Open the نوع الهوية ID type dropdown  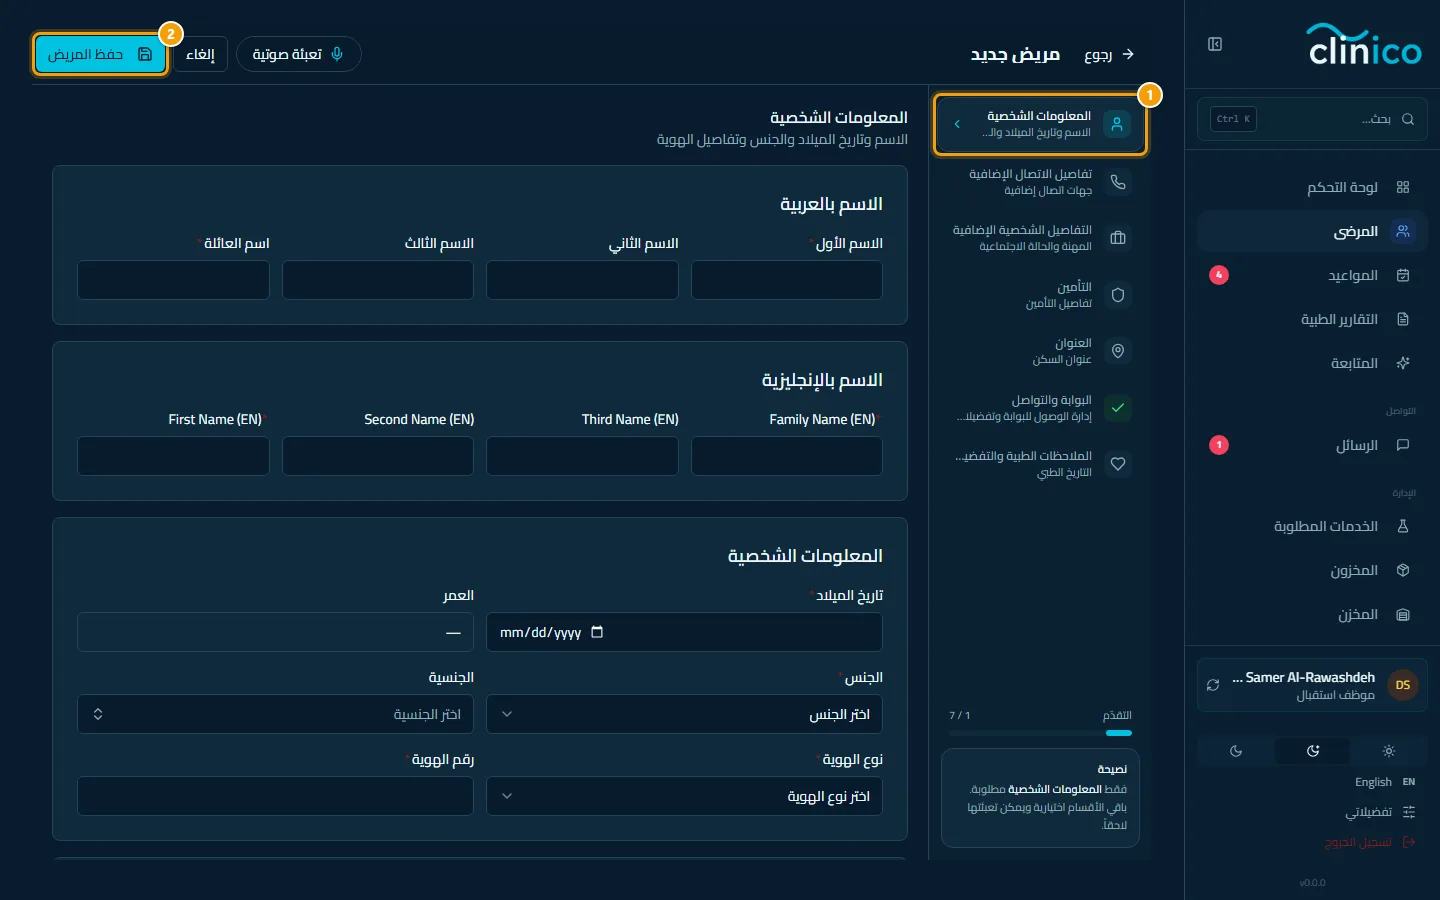tap(684, 796)
